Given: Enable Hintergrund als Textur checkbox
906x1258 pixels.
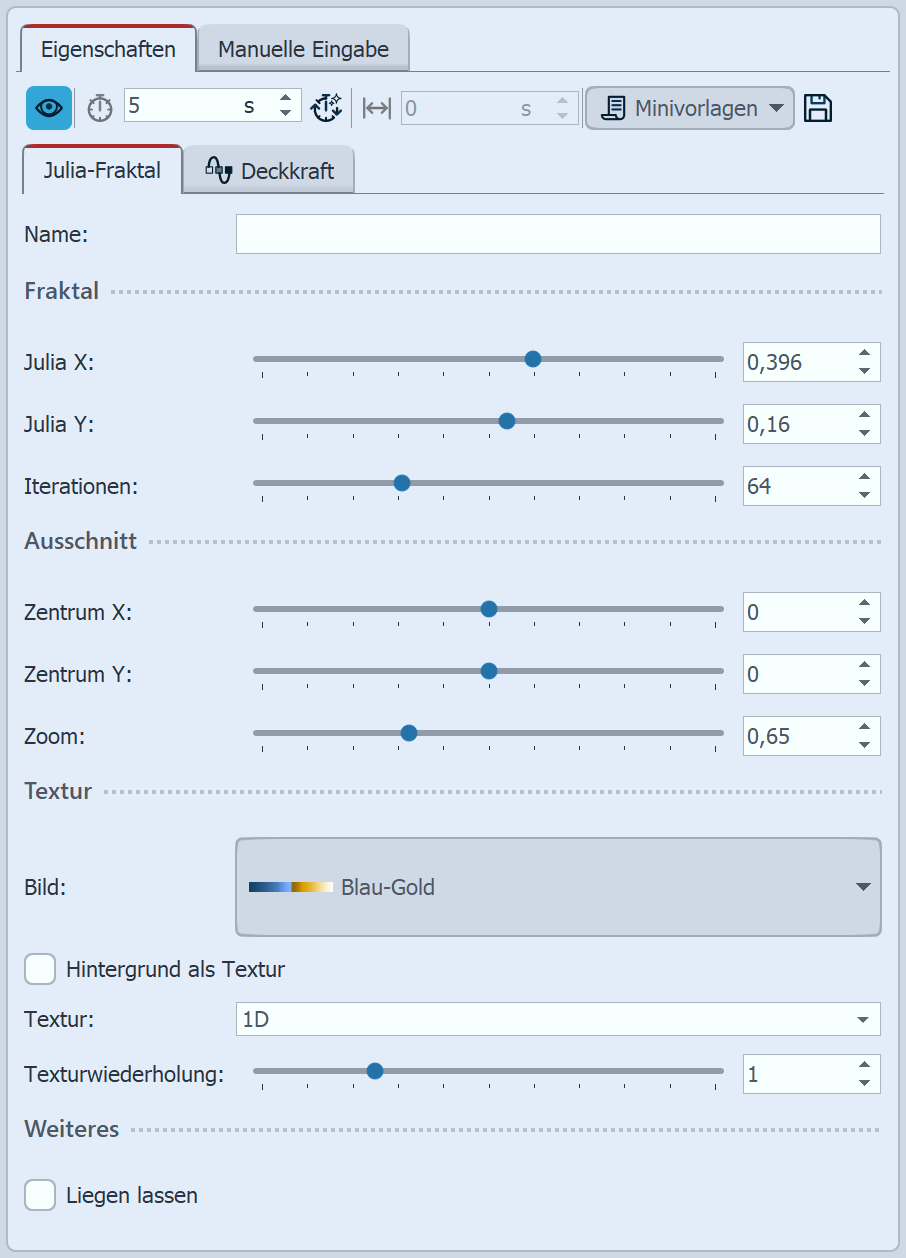Looking at the screenshot, I should click(x=40, y=969).
